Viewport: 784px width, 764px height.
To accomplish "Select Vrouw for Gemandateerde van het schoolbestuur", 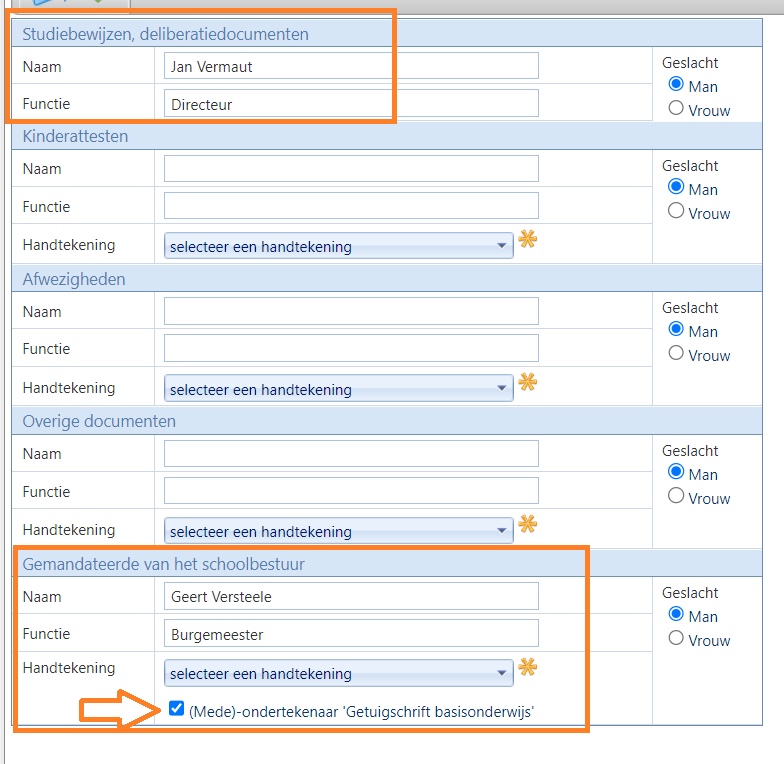I will [x=676, y=638].
